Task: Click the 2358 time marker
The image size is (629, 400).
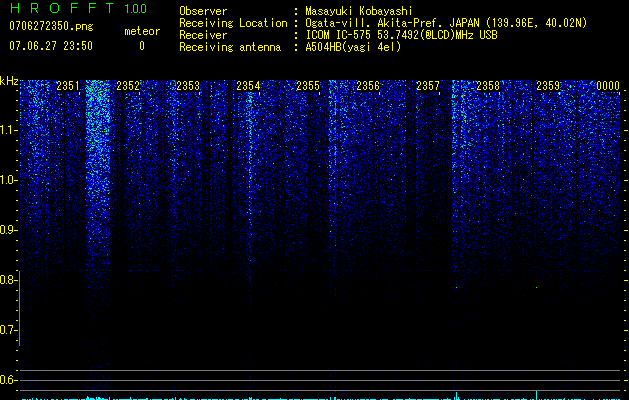Action: pos(488,86)
